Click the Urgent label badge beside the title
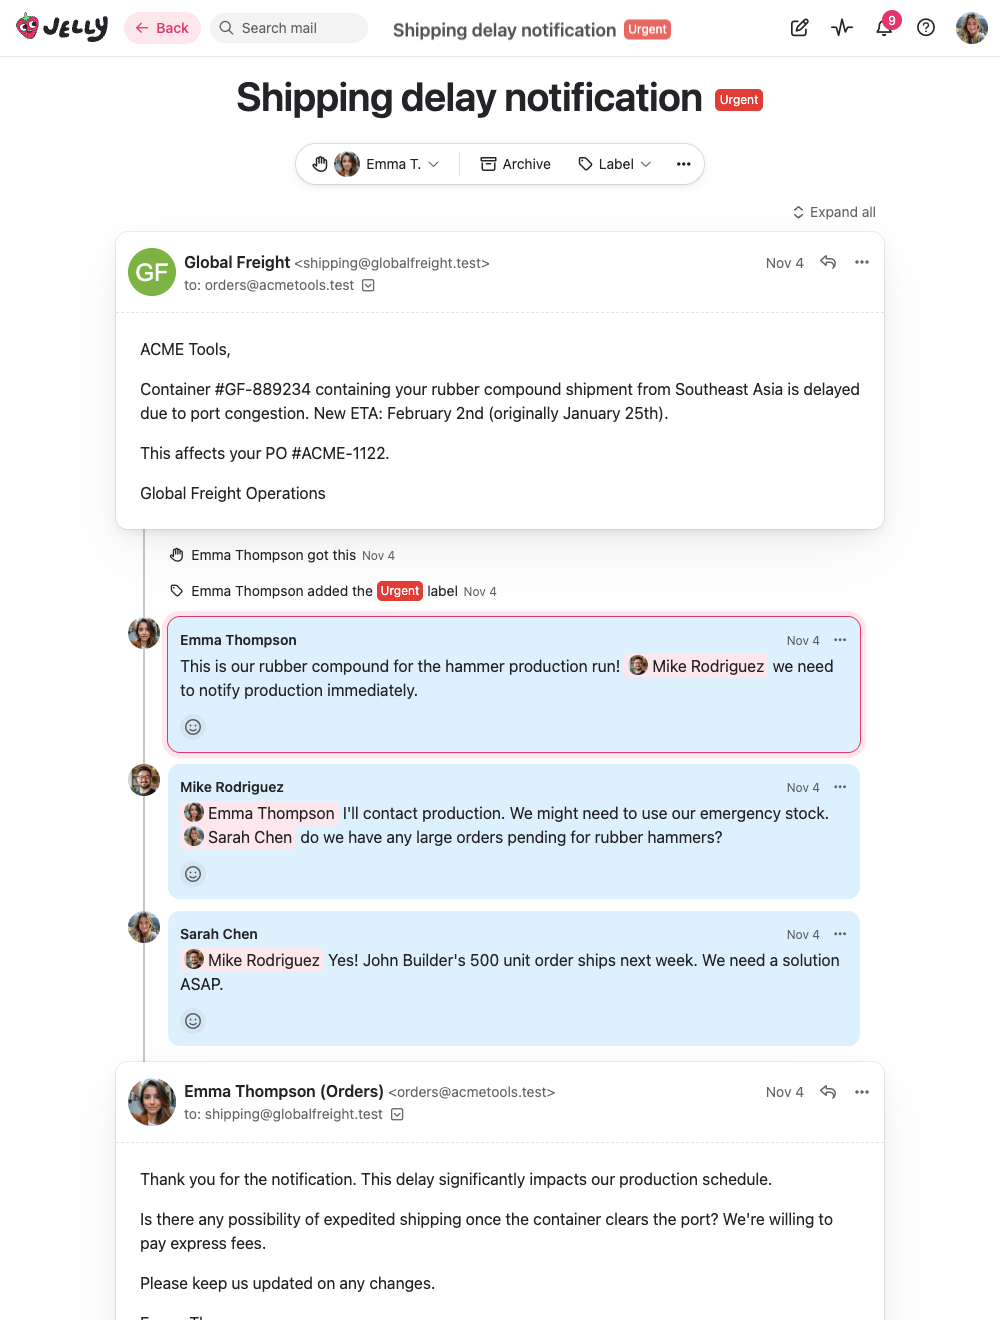 739,100
